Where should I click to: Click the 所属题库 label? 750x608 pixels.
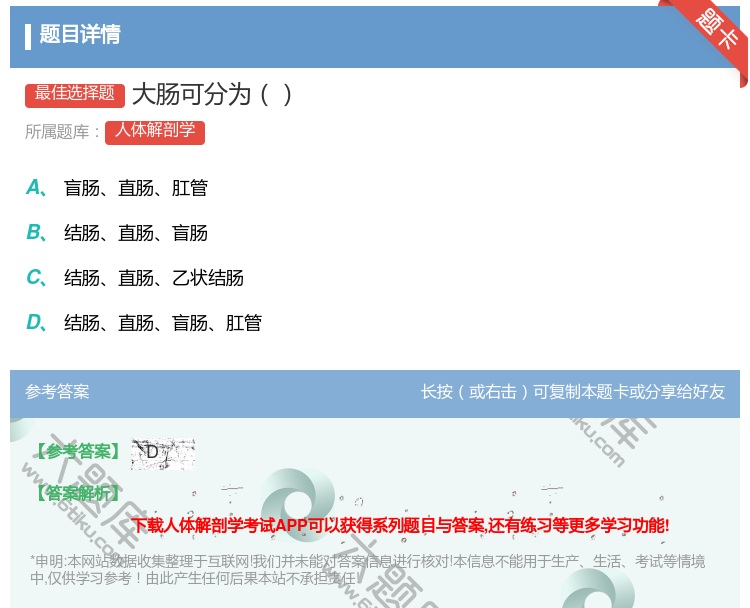pyautogui.click(x=62, y=132)
